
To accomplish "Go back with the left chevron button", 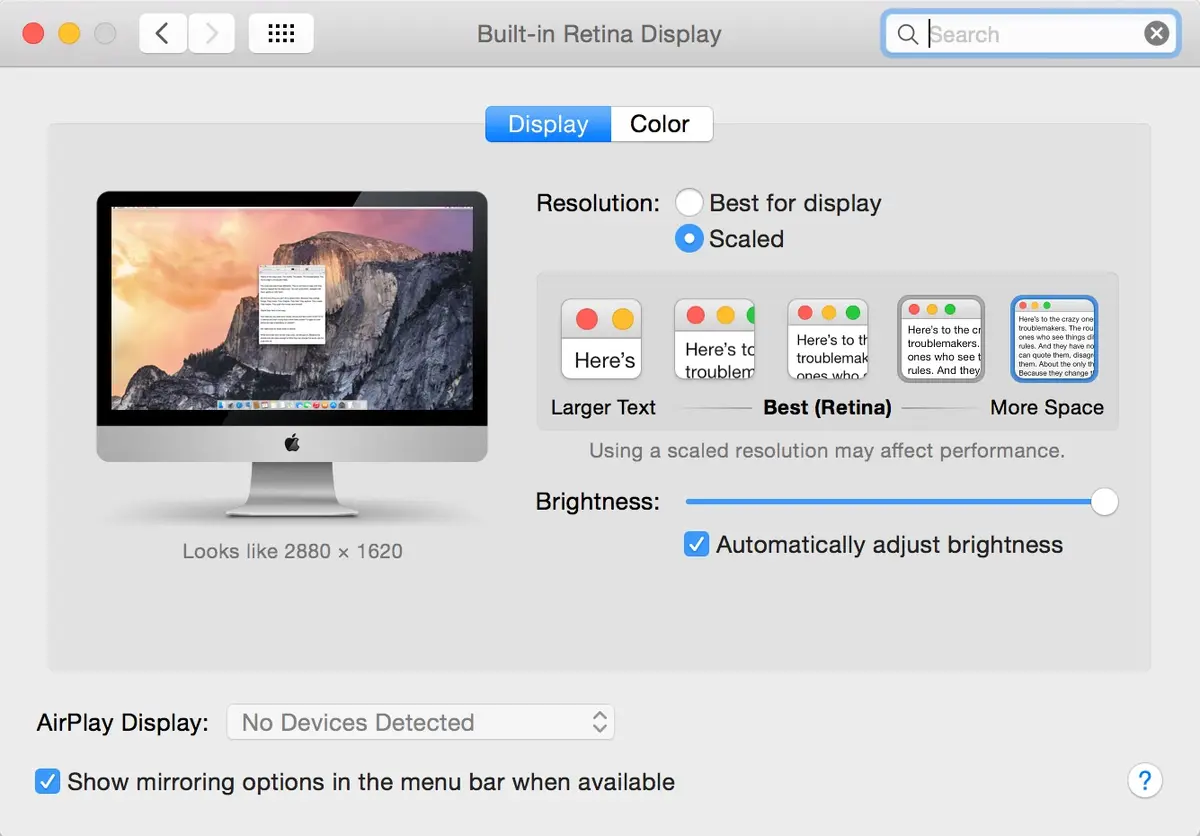I will [162, 34].
